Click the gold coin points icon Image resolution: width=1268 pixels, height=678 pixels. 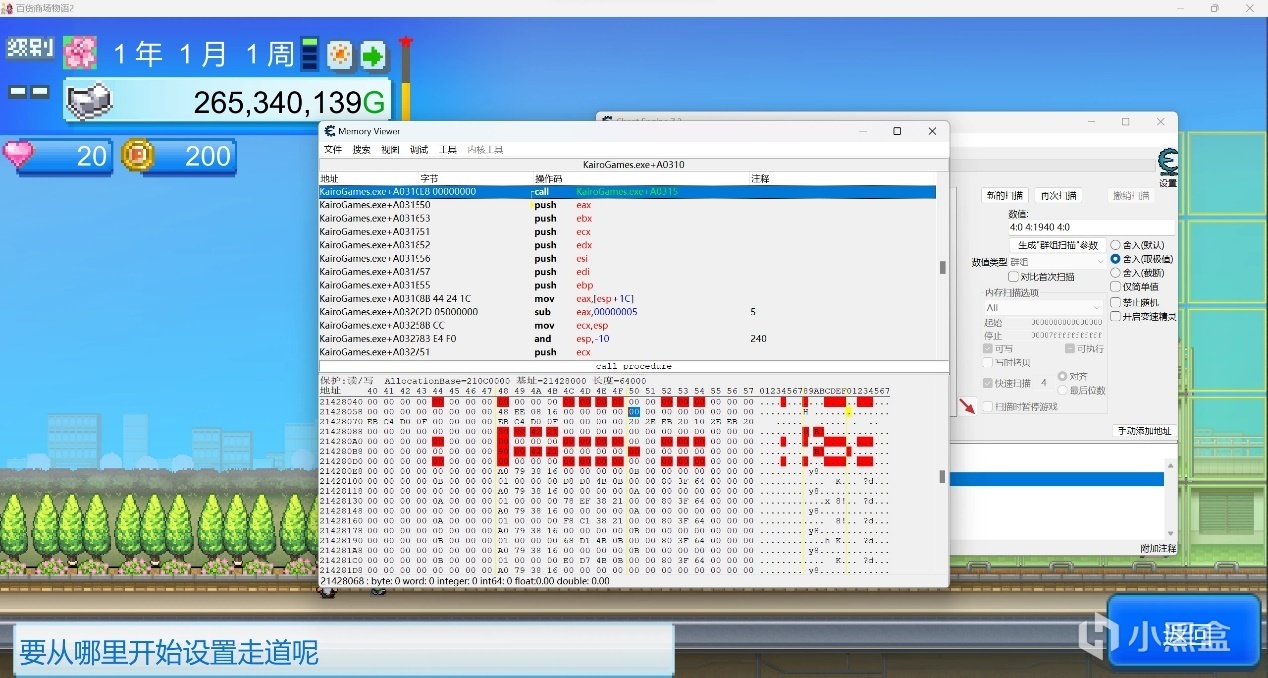(x=136, y=155)
